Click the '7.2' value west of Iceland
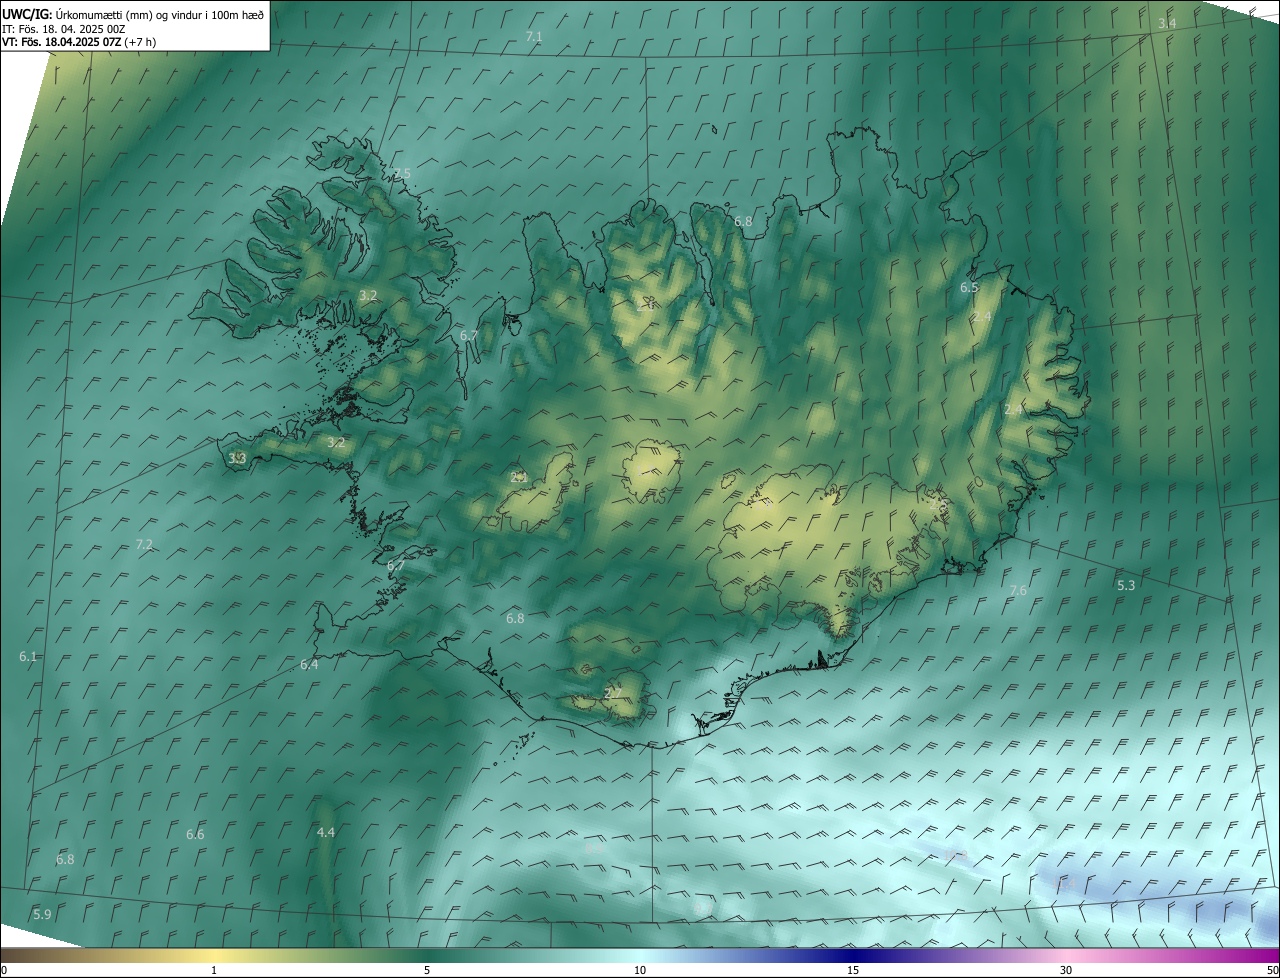The width and height of the screenshot is (1280, 978). click(x=144, y=545)
